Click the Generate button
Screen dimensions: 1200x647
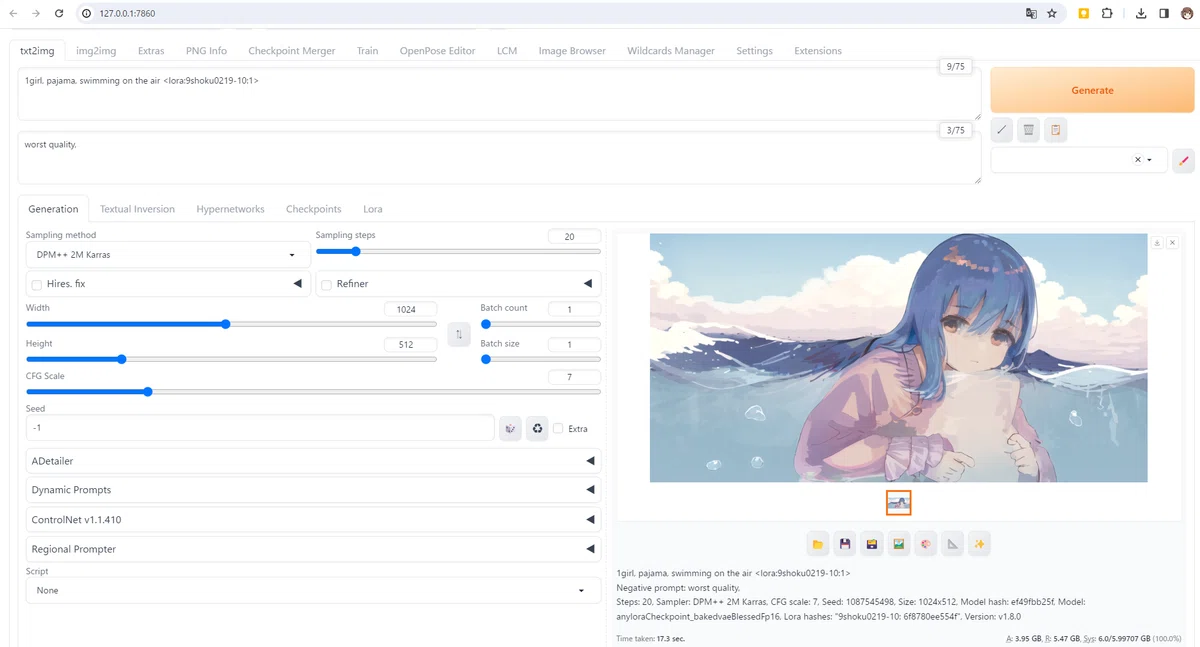pos(1092,90)
